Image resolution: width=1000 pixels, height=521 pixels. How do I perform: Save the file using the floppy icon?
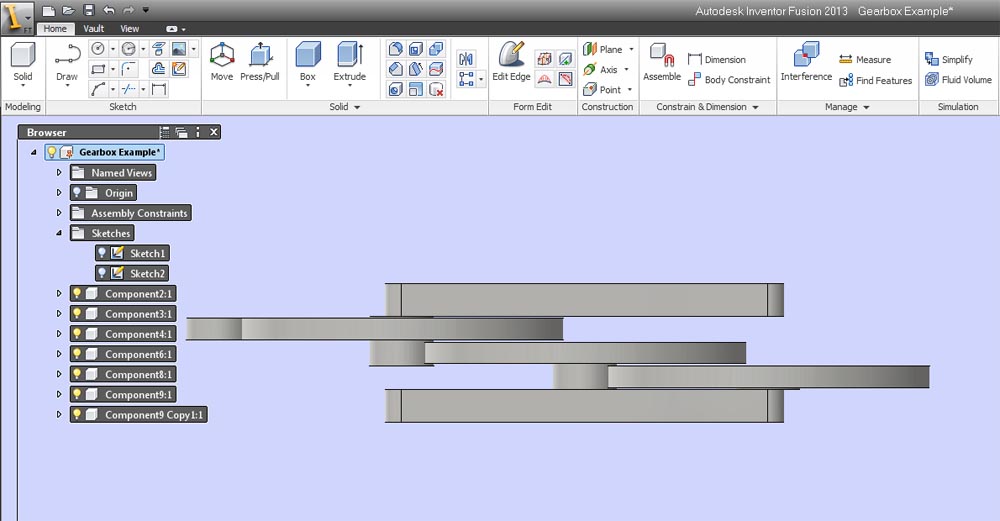coord(89,10)
